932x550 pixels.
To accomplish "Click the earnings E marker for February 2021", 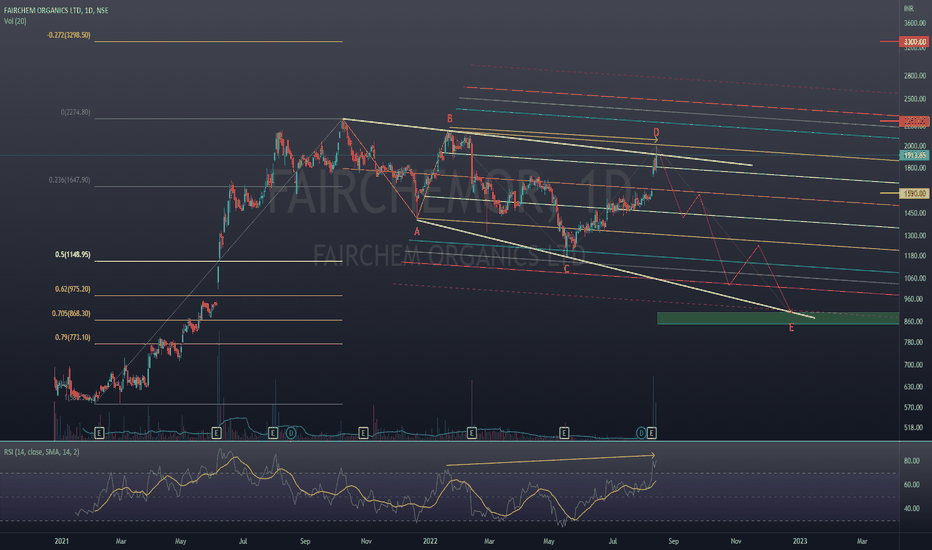I will click(x=99, y=433).
